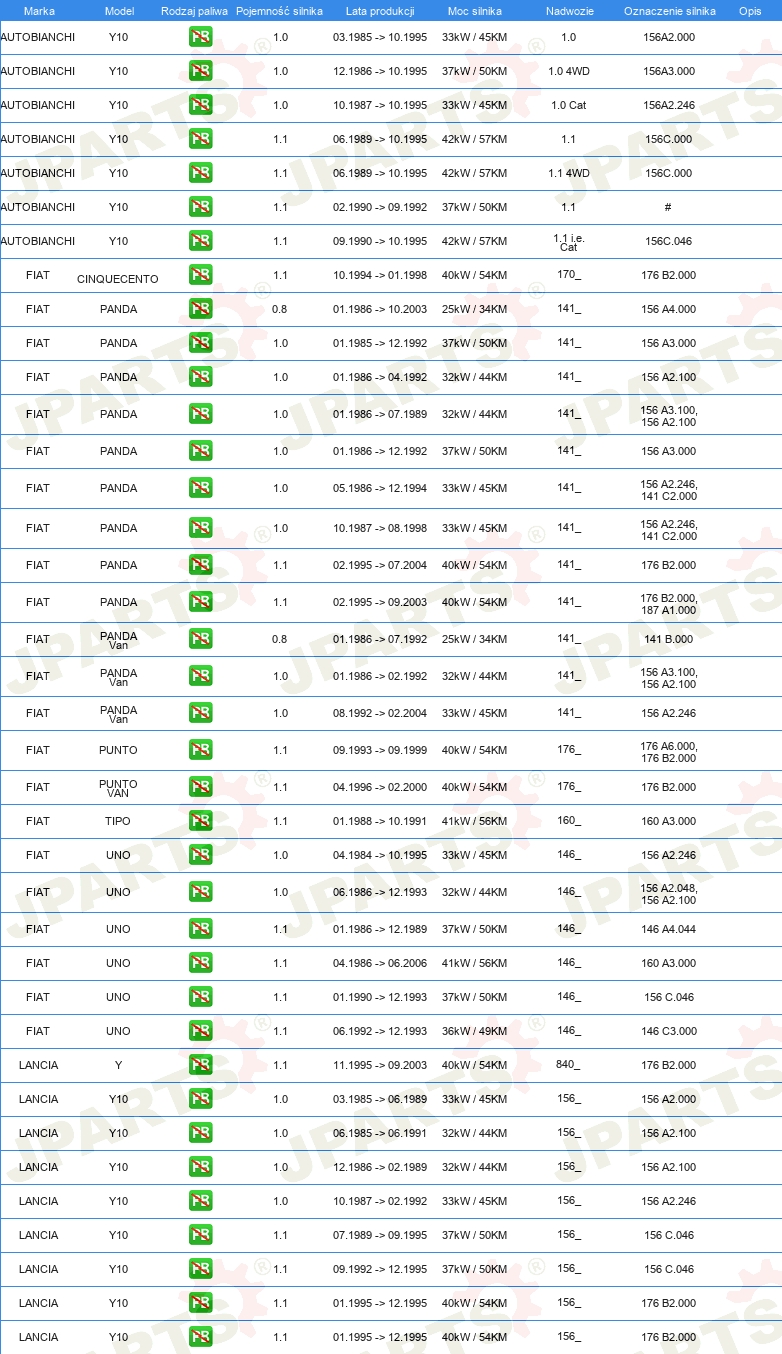Click the Lata produkcji column header
The width and height of the screenshot is (782, 1354).
tap(380, 11)
